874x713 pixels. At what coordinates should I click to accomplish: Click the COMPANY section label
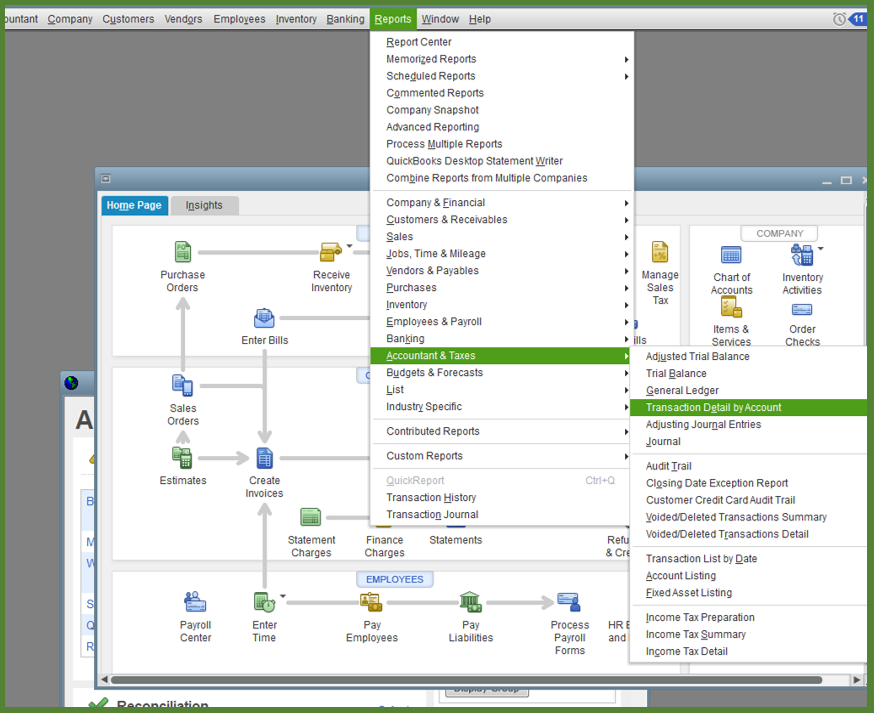coord(779,234)
